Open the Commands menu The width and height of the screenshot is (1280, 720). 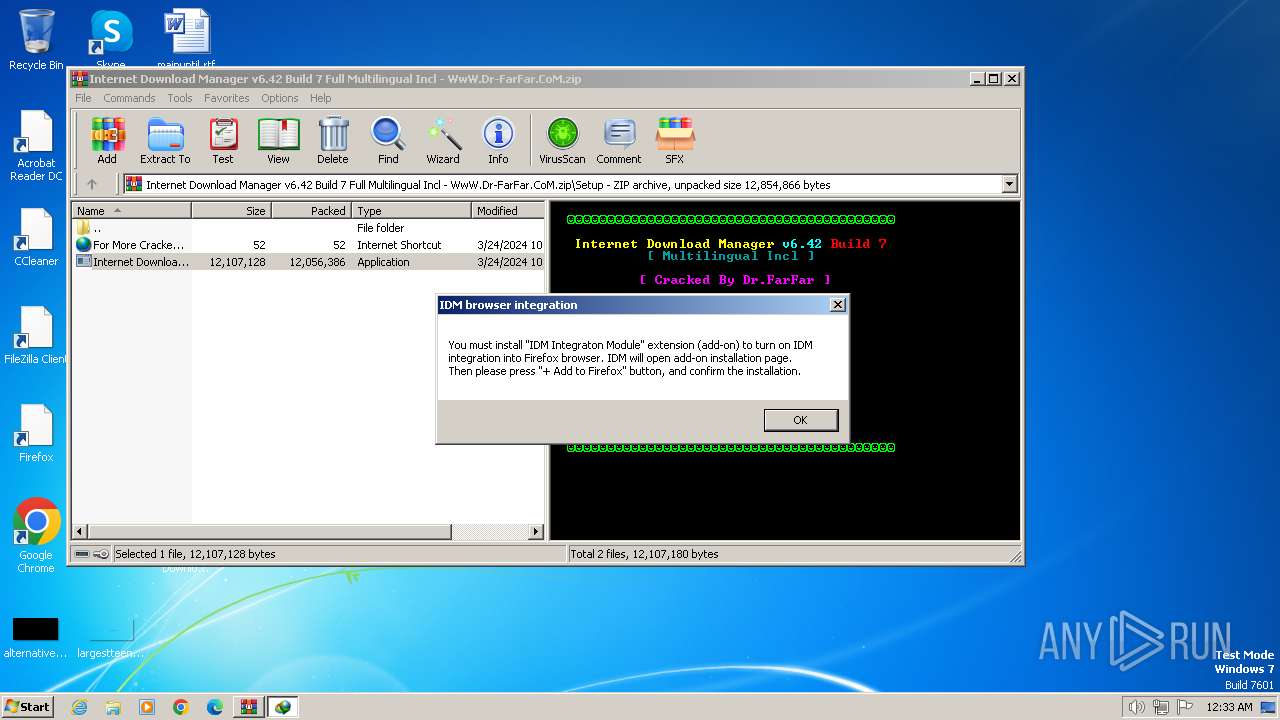pyautogui.click(x=129, y=98)
